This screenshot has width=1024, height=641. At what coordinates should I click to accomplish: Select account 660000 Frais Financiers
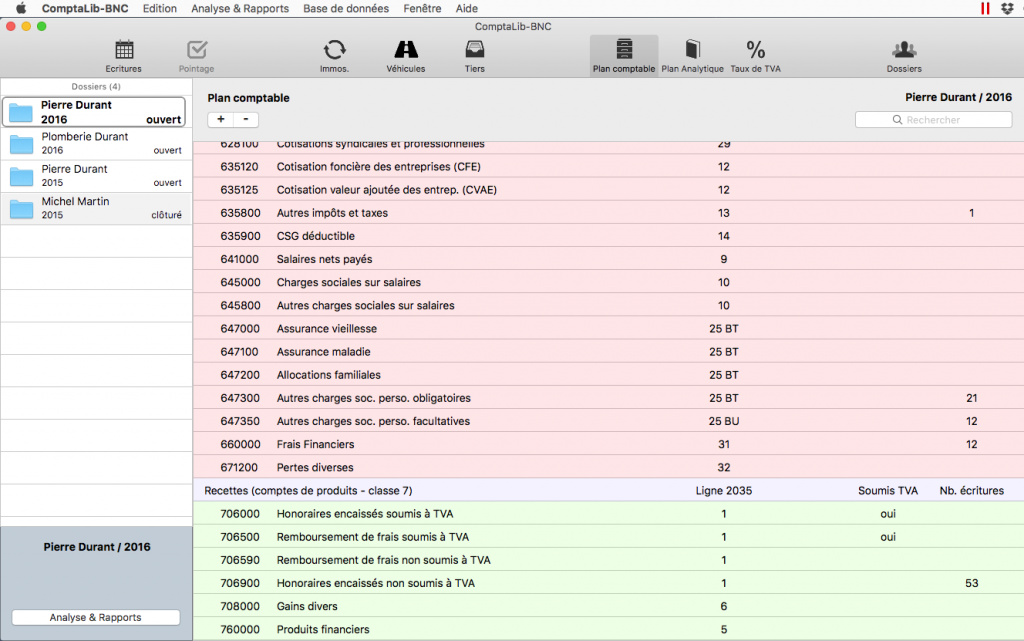[x=609, y=445]
